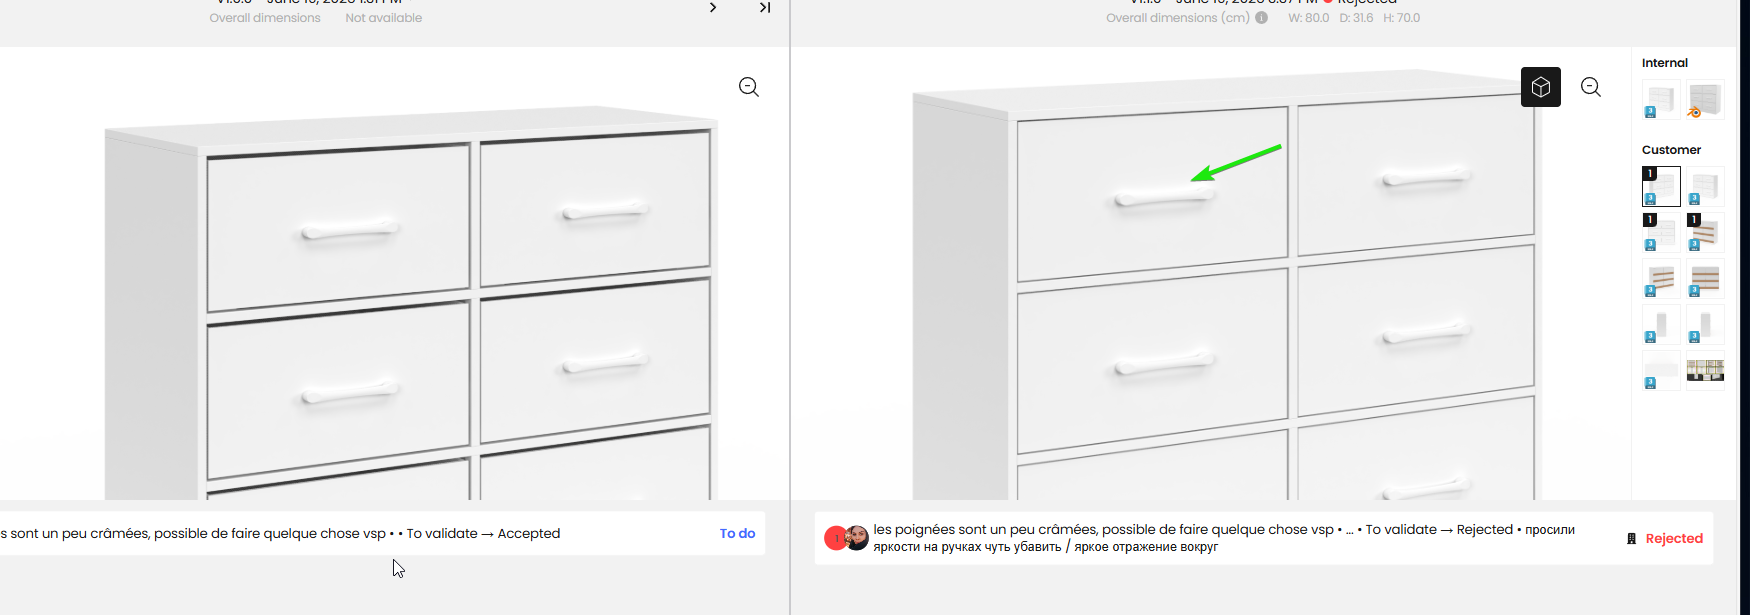The height and width of the screenshot is (615, 1750).
Task: Click the 'Not available' dimensions text
Action: (x=384, y=18)
